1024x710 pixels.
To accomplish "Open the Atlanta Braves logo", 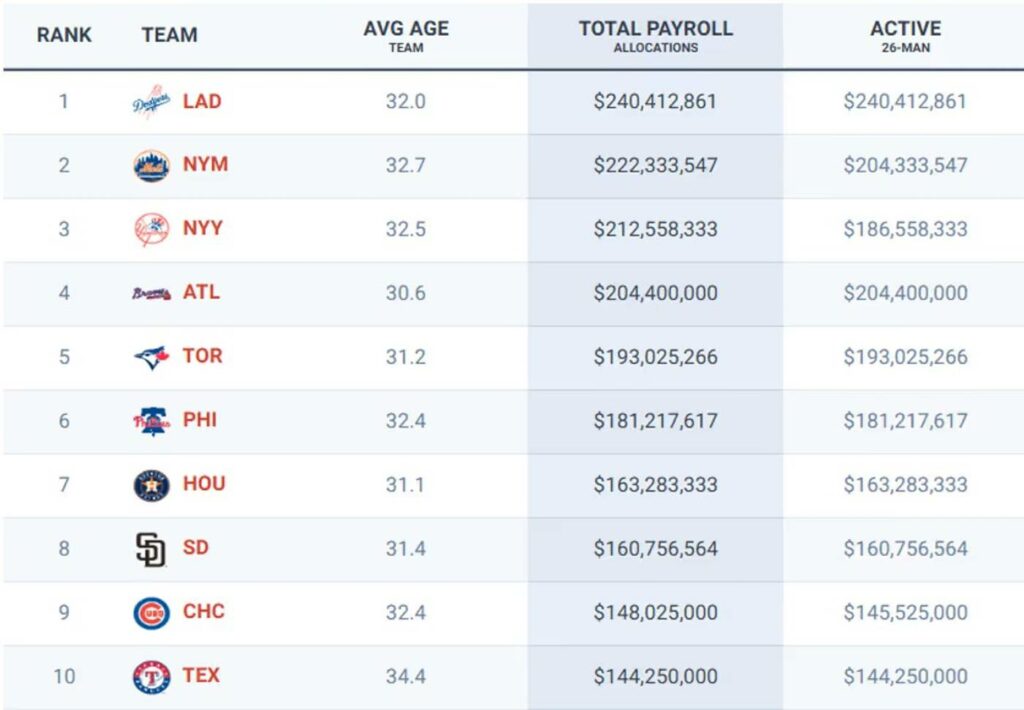I will (151, 293).
